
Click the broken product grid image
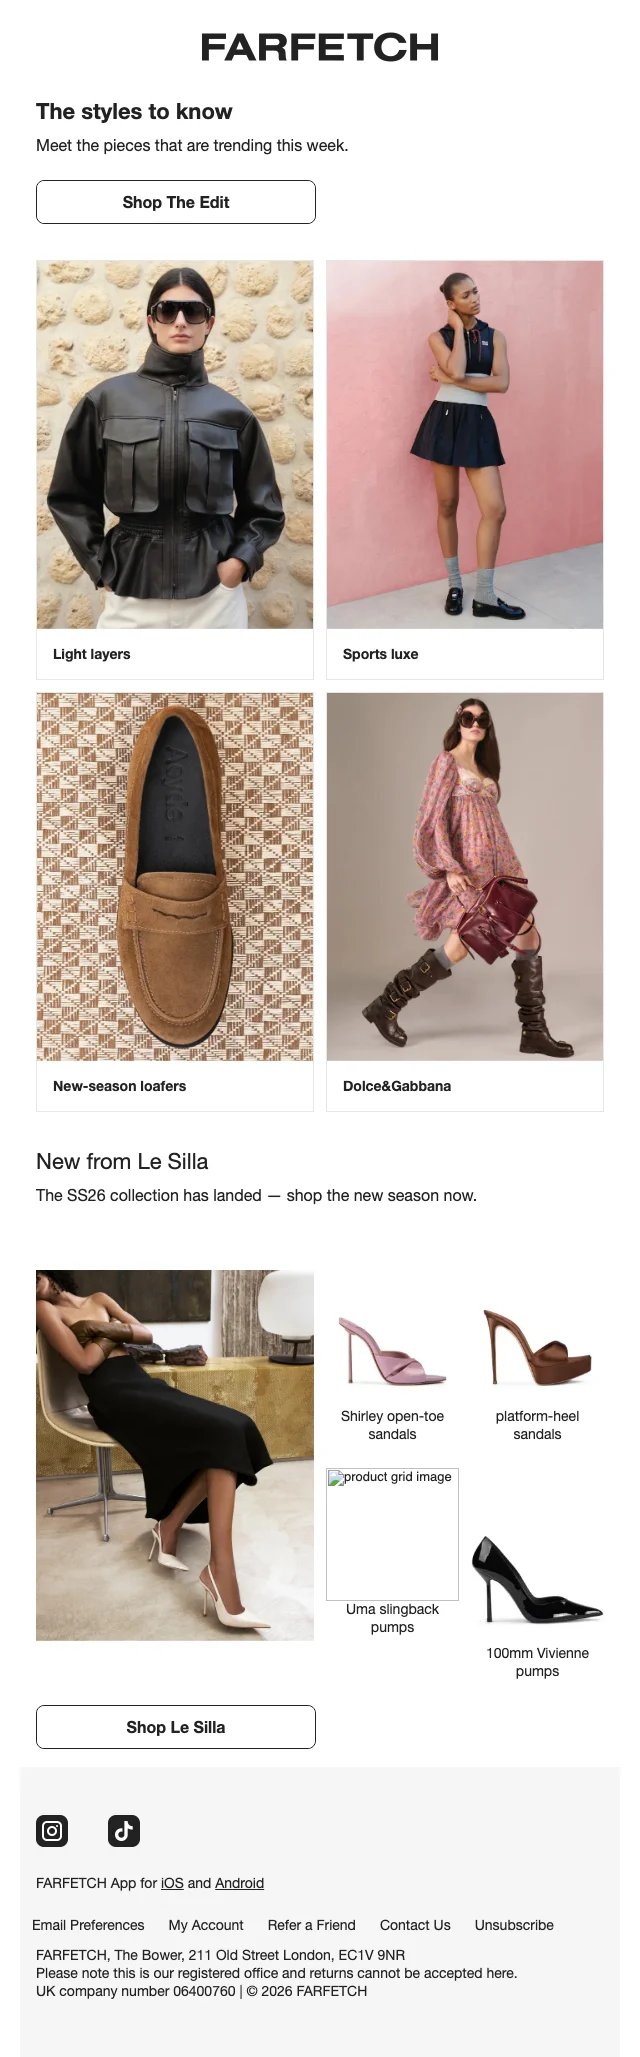392,1534
